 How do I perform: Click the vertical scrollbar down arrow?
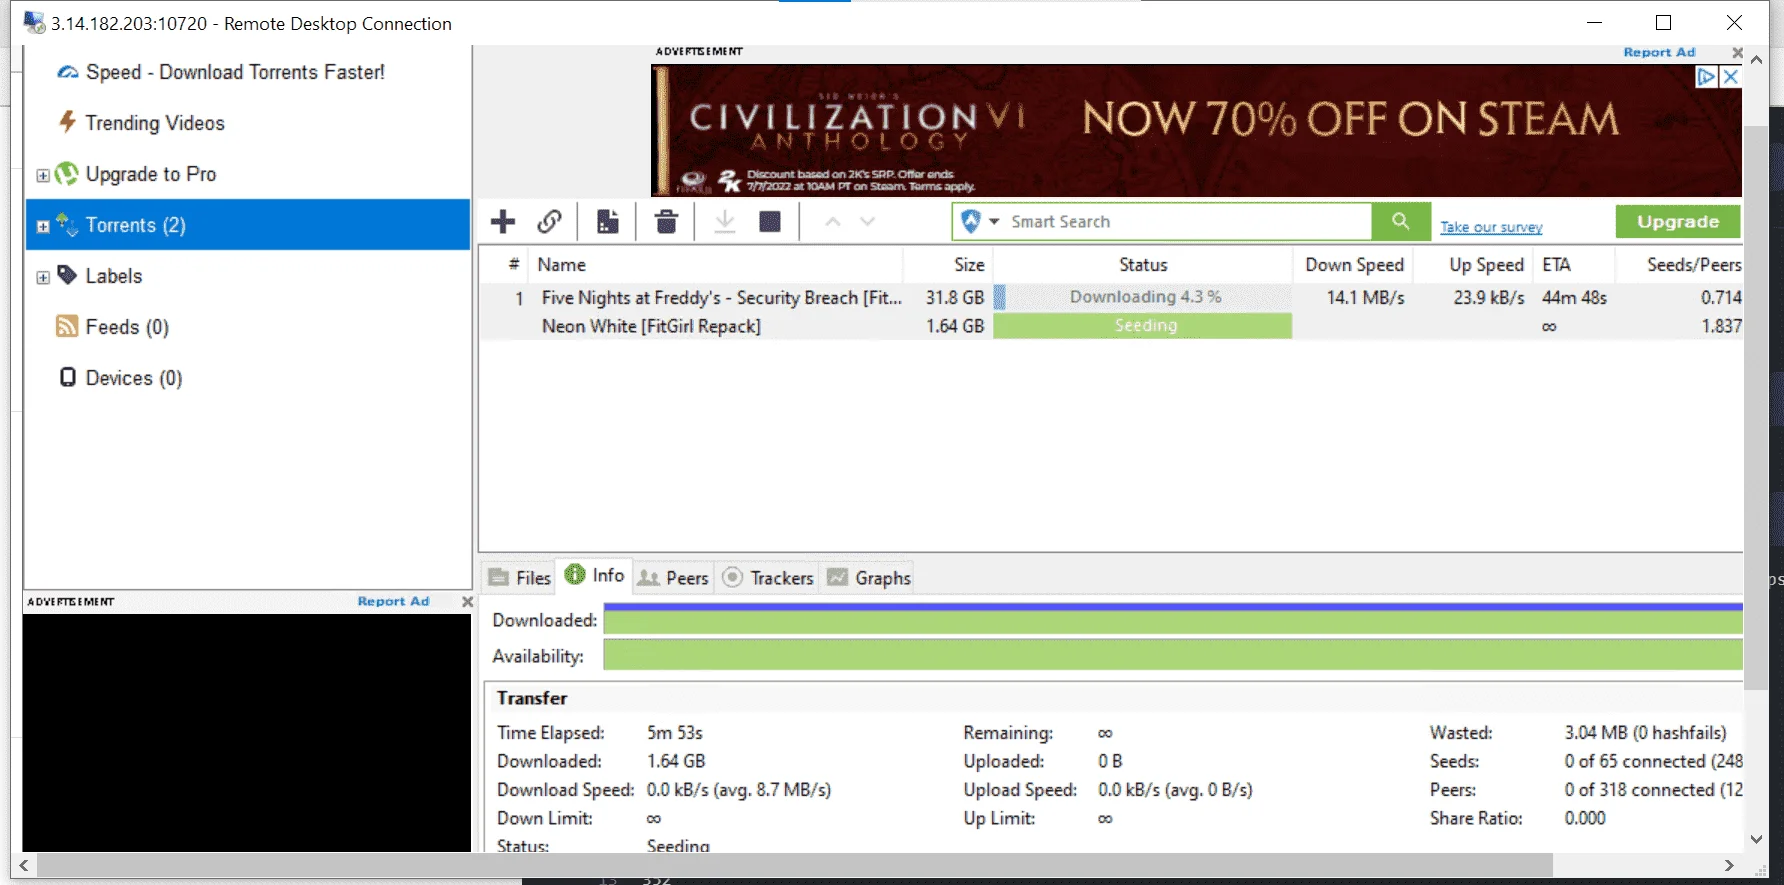click(x=1756, y=839)
